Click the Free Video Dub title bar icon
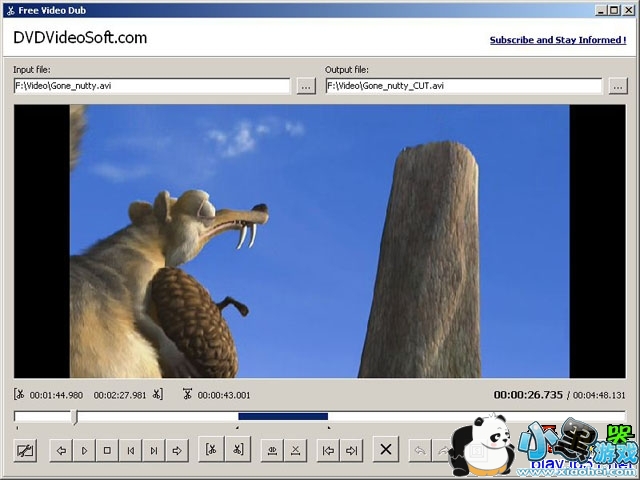Viewport: 640px width, 480px height. (x=11, y=11)
